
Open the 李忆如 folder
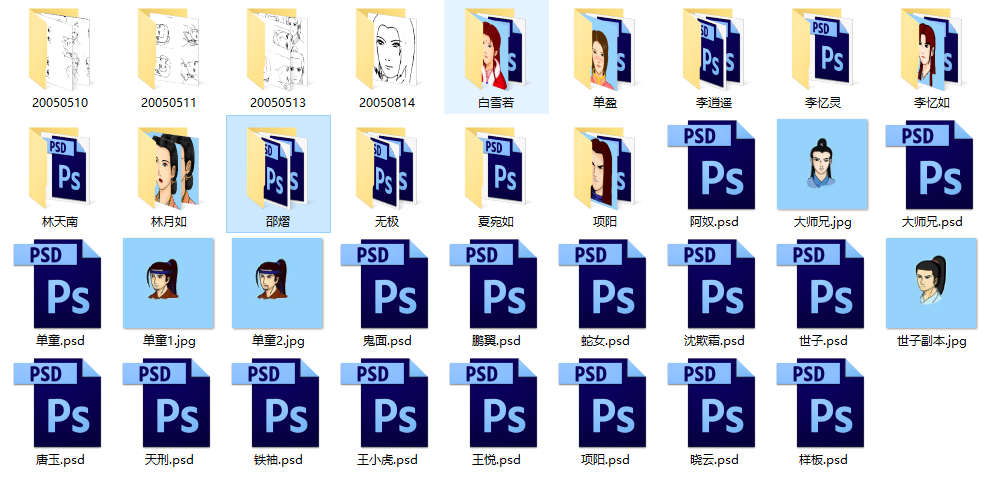(932, 49)
